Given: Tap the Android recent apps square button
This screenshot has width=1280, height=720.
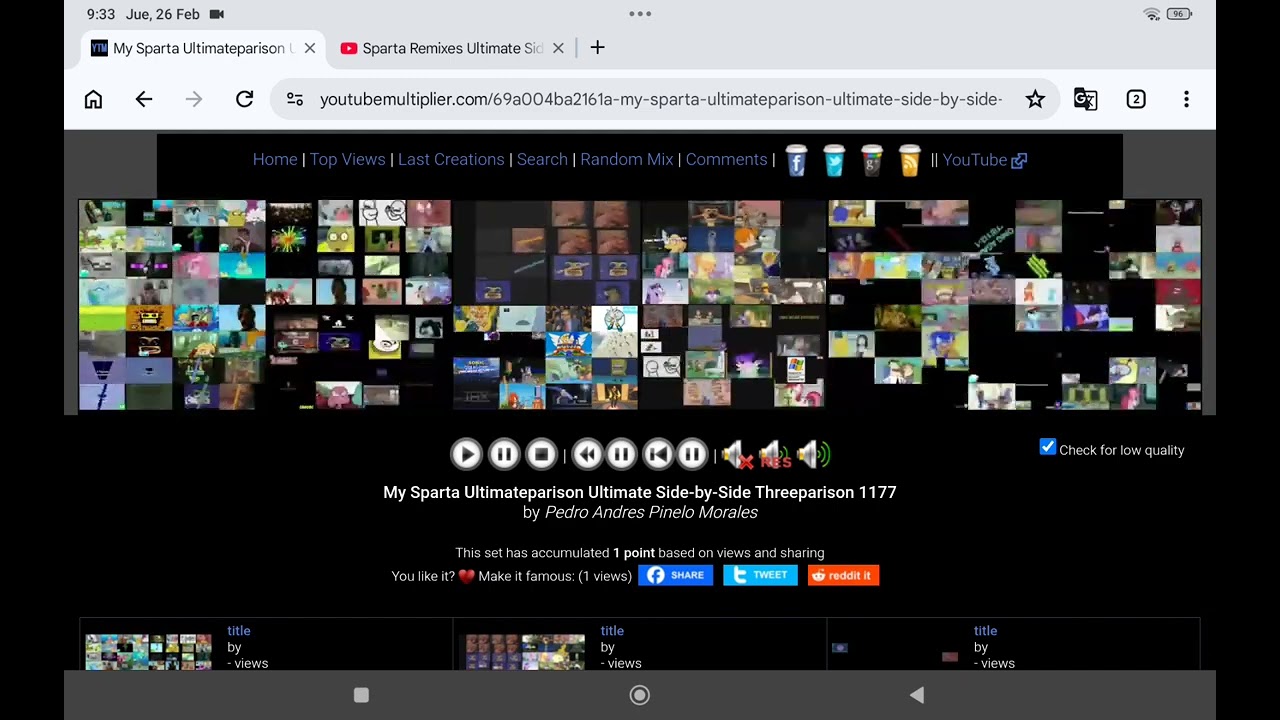Looking at the screenshot, I should pos(362,695).
